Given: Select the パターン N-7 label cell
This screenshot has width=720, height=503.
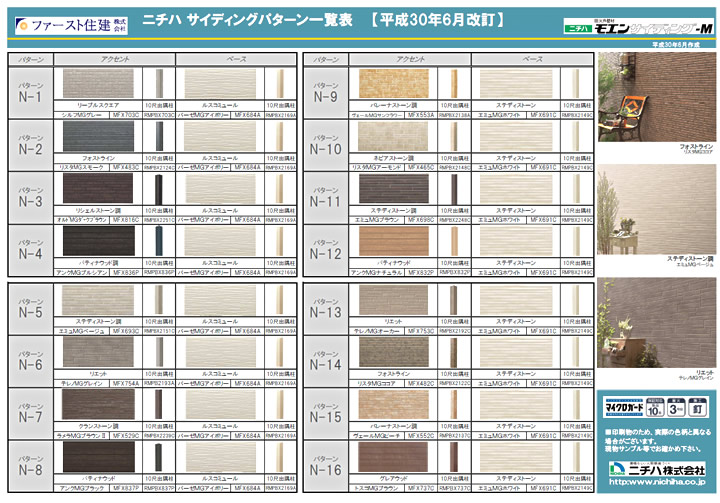Looking at the screenshot, I should (x=31, y=414).
